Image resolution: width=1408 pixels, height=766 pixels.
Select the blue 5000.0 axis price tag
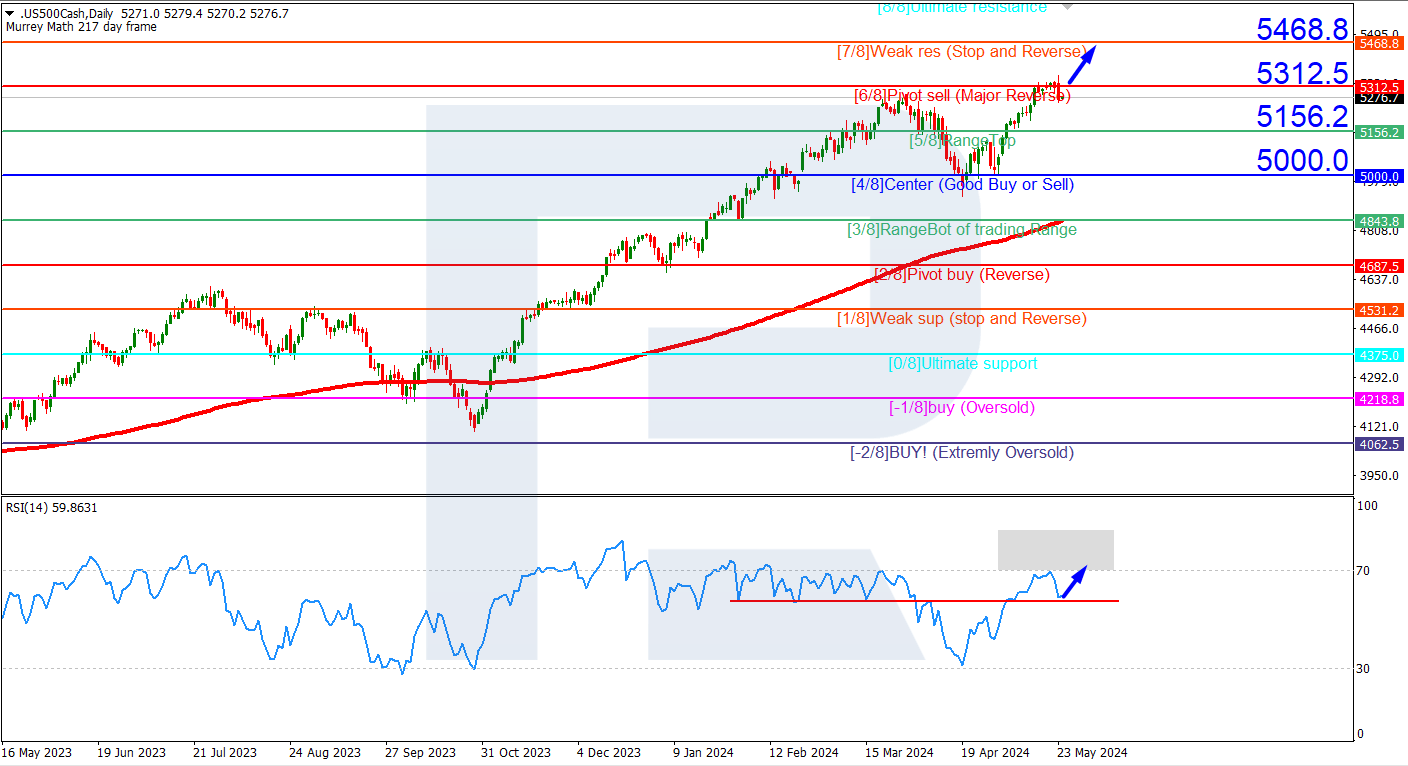coord(1379,176)
